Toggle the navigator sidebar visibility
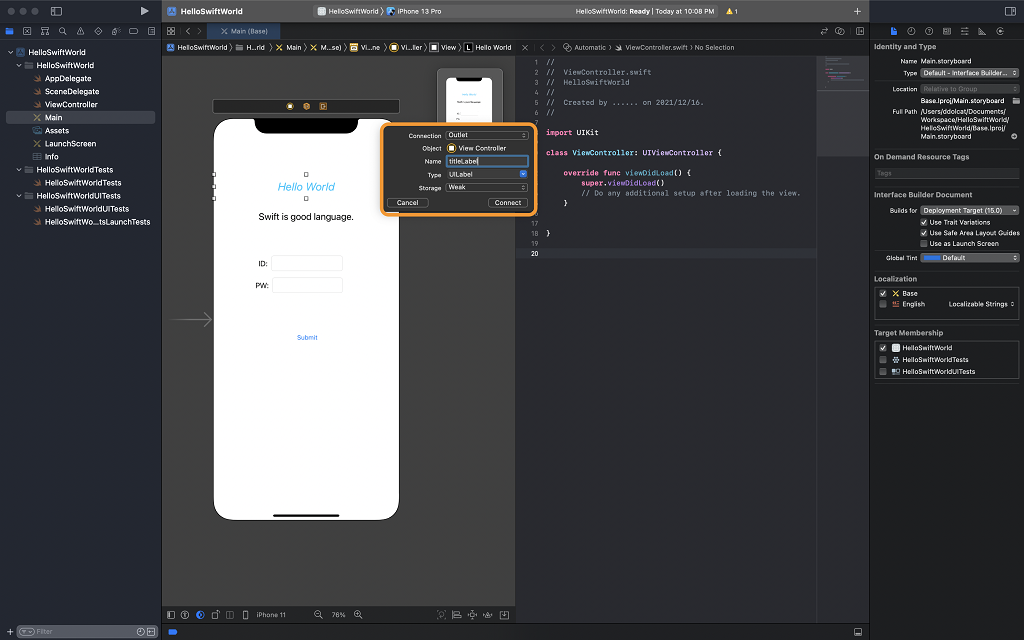Image resolution: width=1024 pixels, height=640 pixels. tap(56, 11)
